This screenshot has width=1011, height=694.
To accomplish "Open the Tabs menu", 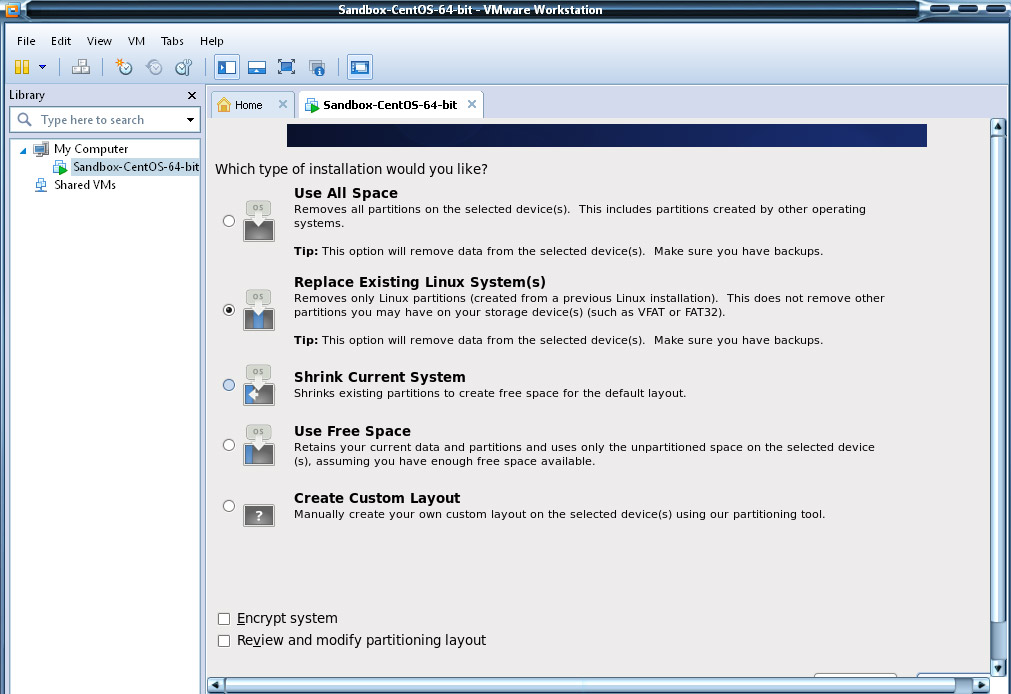I will coord(172,41).
